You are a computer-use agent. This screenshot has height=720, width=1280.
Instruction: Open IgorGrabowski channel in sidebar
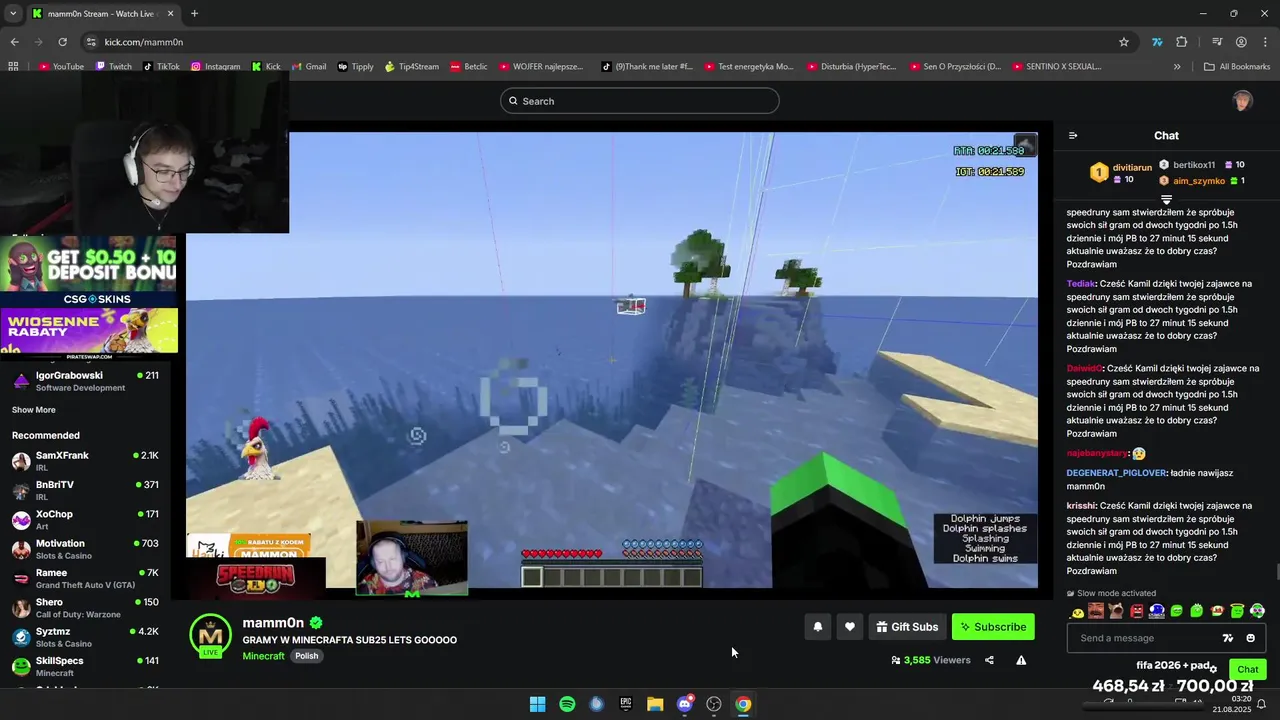coord(85,381)
